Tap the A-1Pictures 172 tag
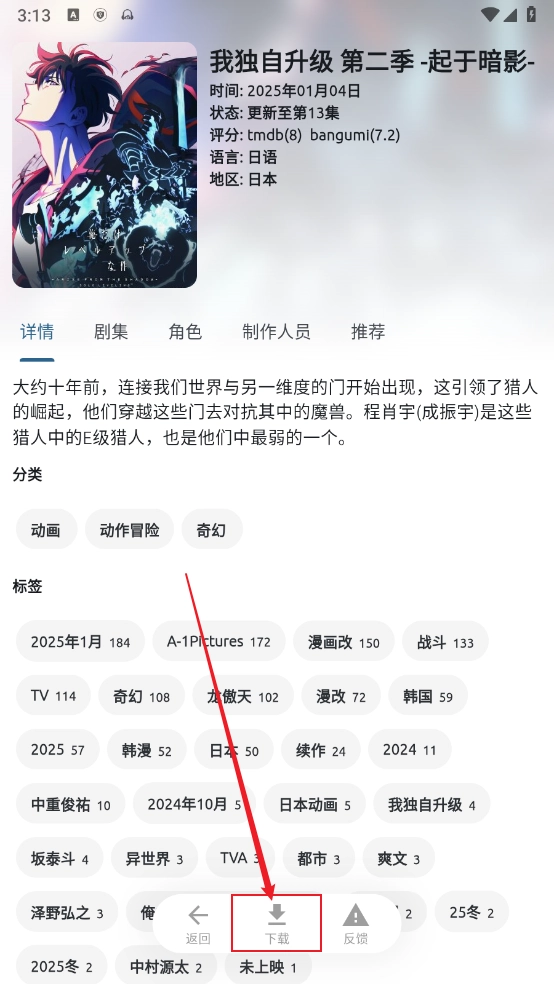This screenshot has height=984, width=554. (218, 641)
